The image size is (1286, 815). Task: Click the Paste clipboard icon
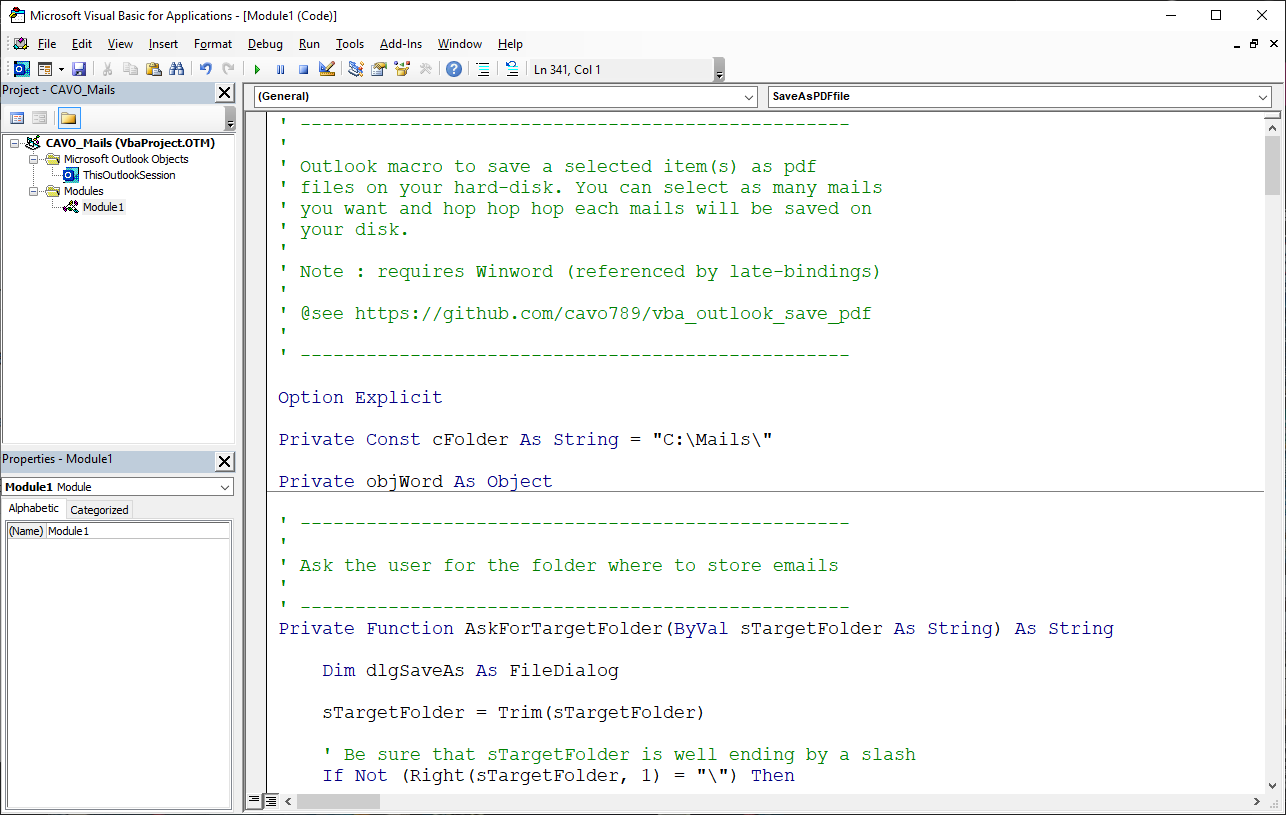coord(153,69)
